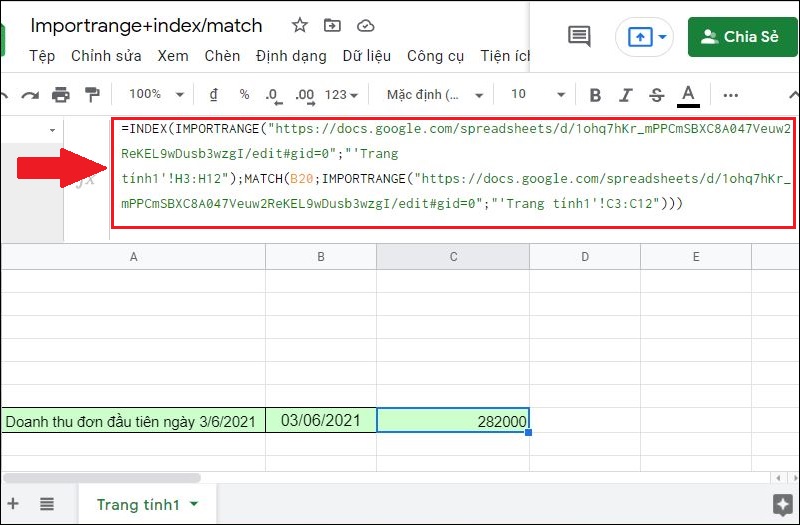The height and width of the screenshot is (525, 800).
Task: Open the Explore button at bottom right
Action: pos(783,505)
